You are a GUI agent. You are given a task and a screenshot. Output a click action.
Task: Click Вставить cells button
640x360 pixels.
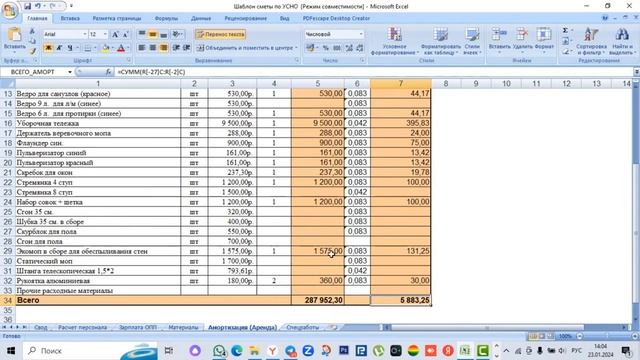point(499,39)
